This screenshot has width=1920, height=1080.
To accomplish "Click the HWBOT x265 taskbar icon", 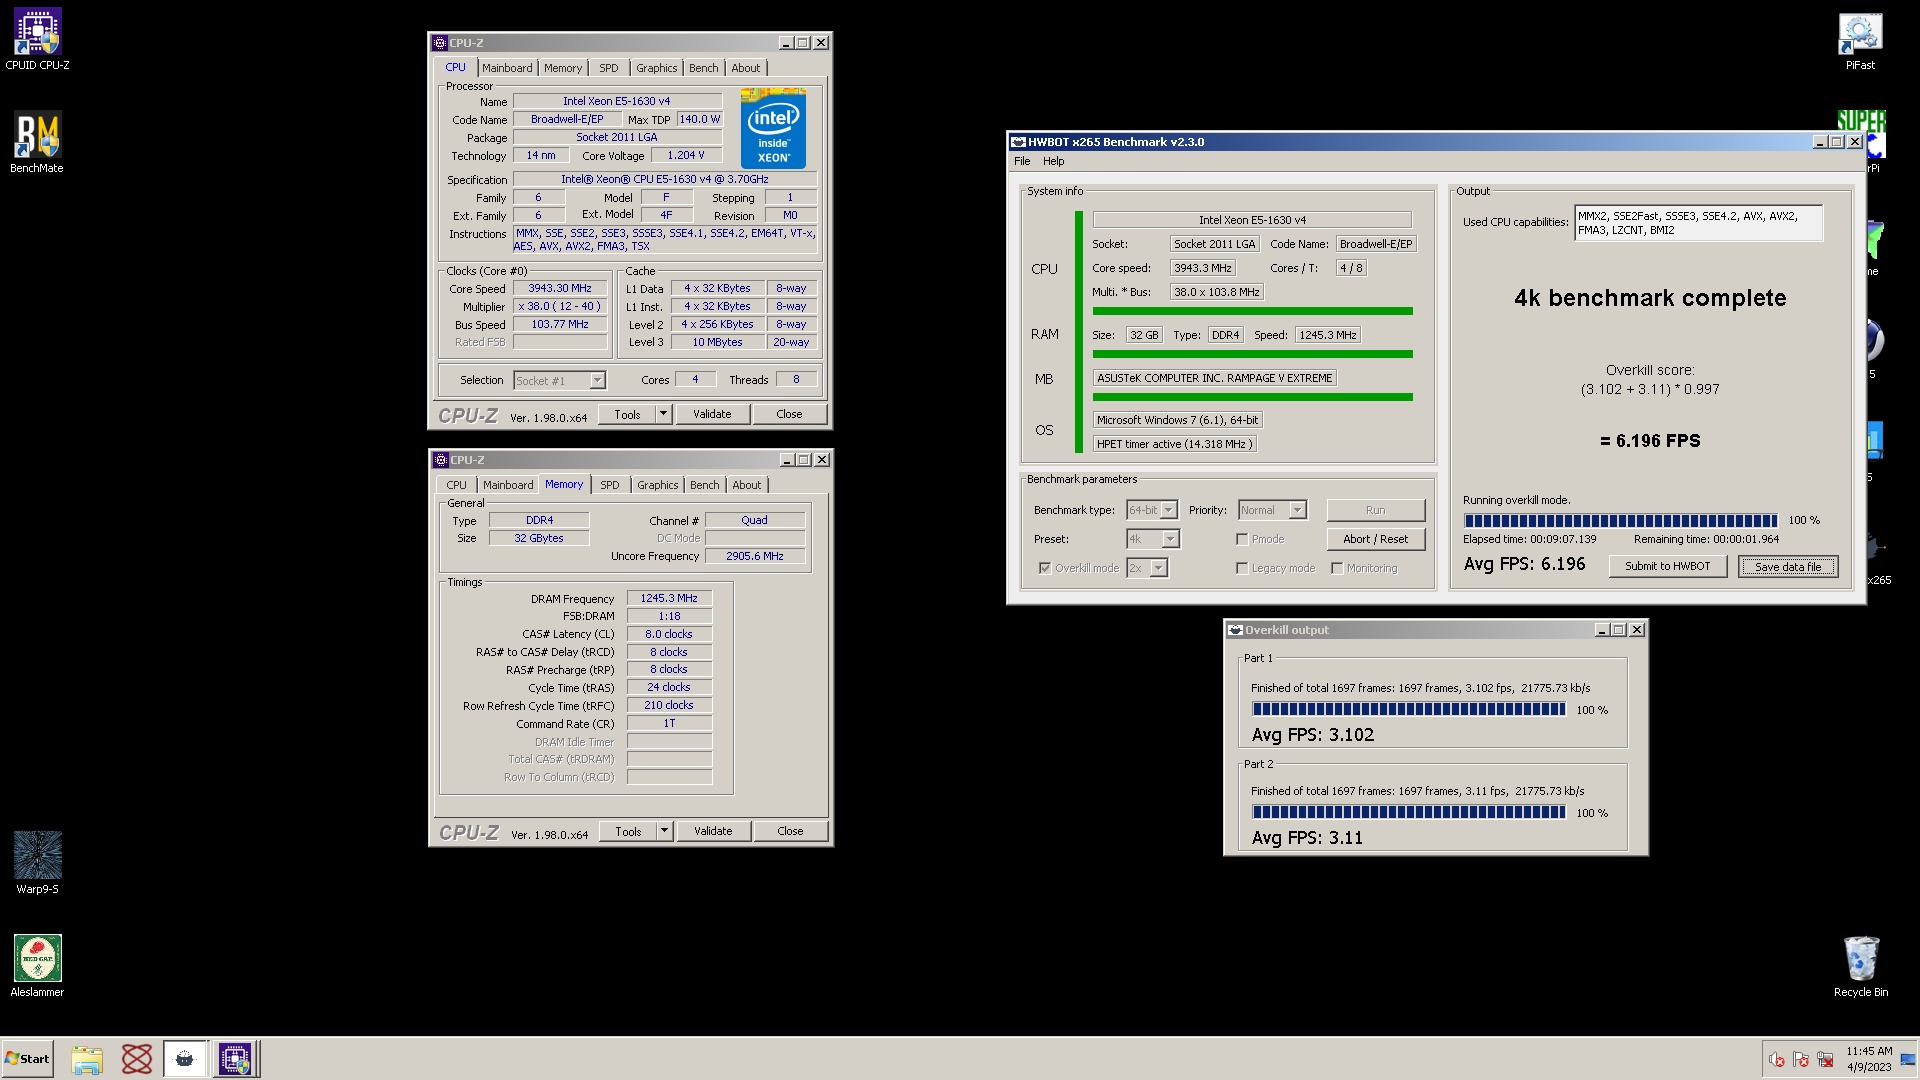I will coord(185,1059).
